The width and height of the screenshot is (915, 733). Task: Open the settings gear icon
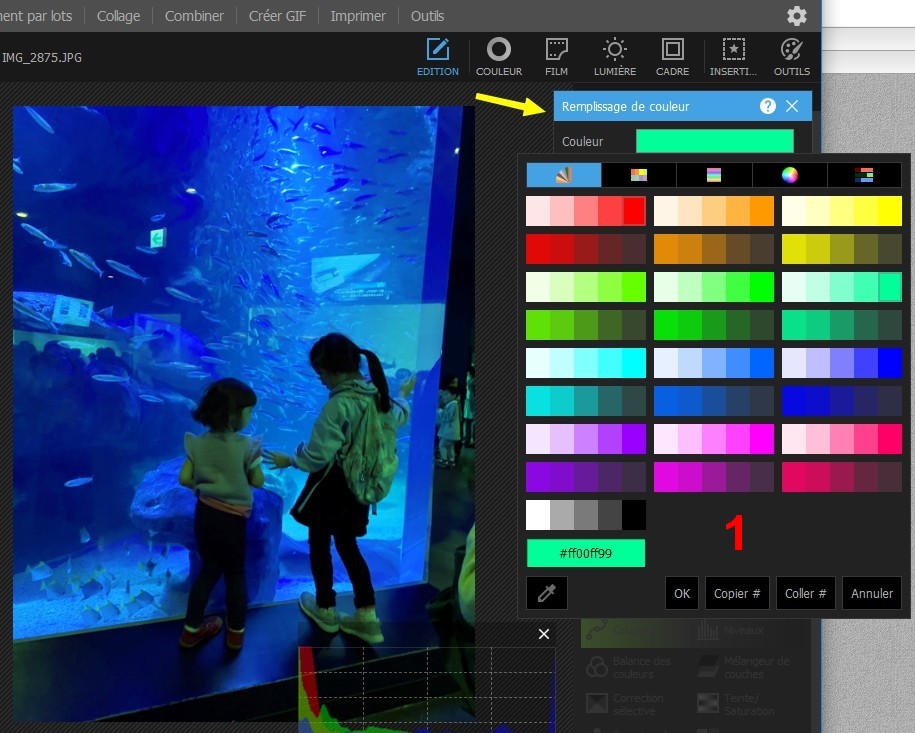[x=797, y=16]
